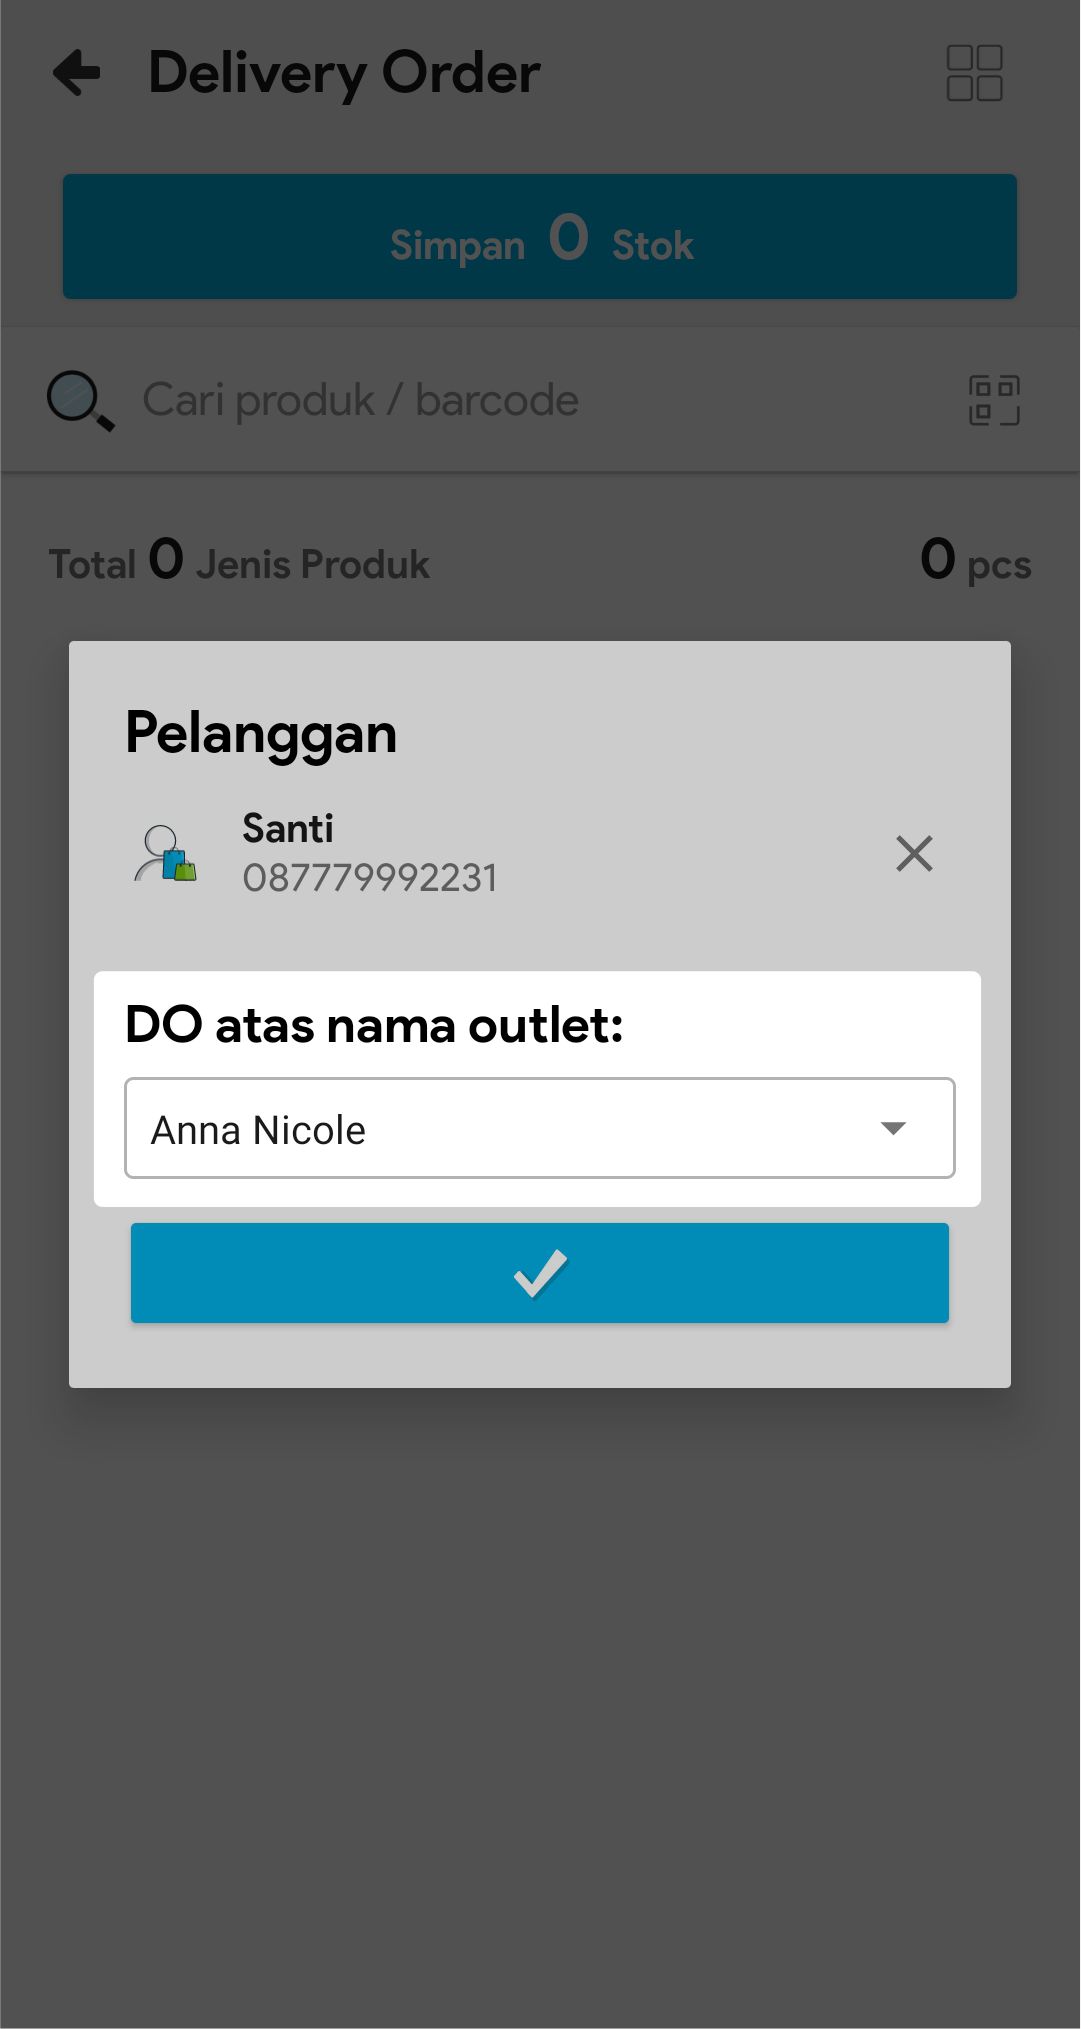
Task: Click the DO atas nama outlet label
Action: [374, 1025]
